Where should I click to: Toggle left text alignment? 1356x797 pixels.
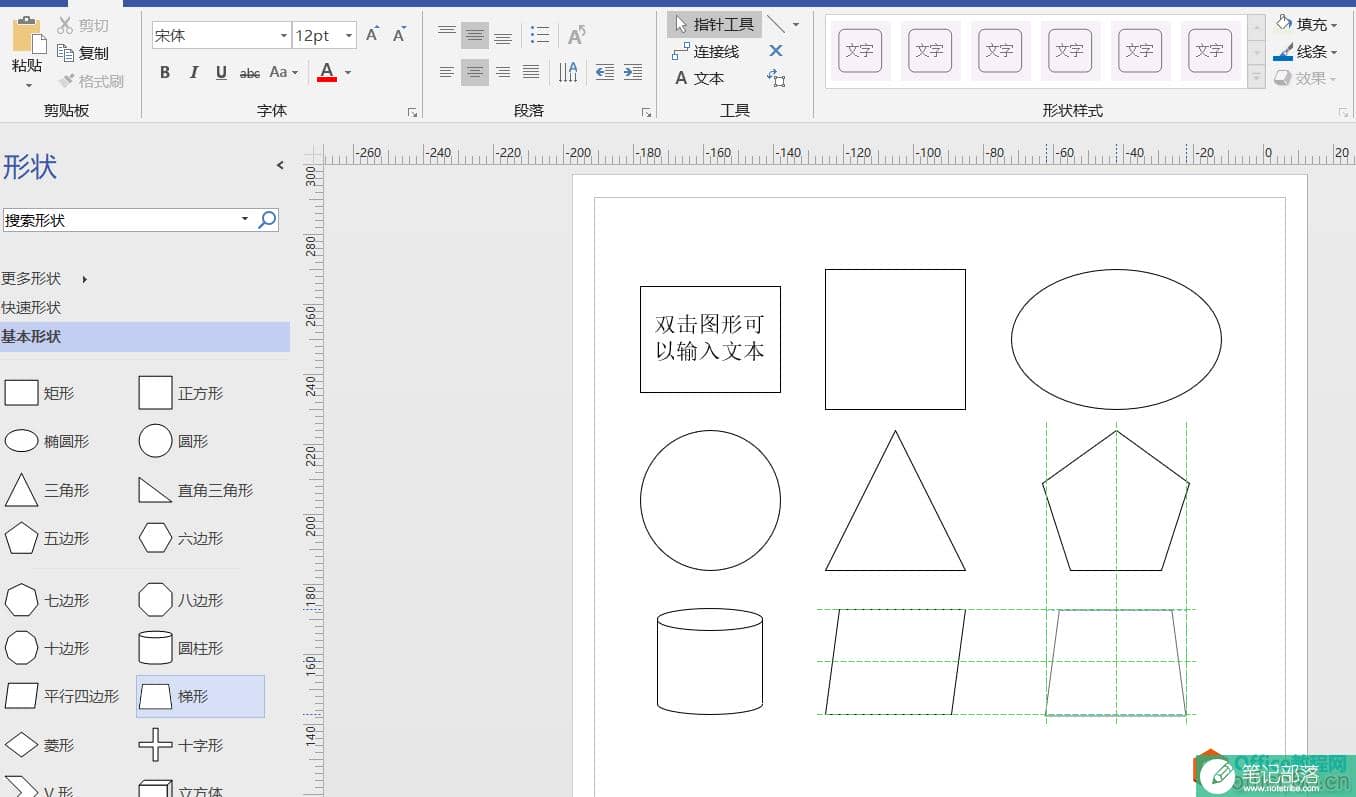[447, 72]
